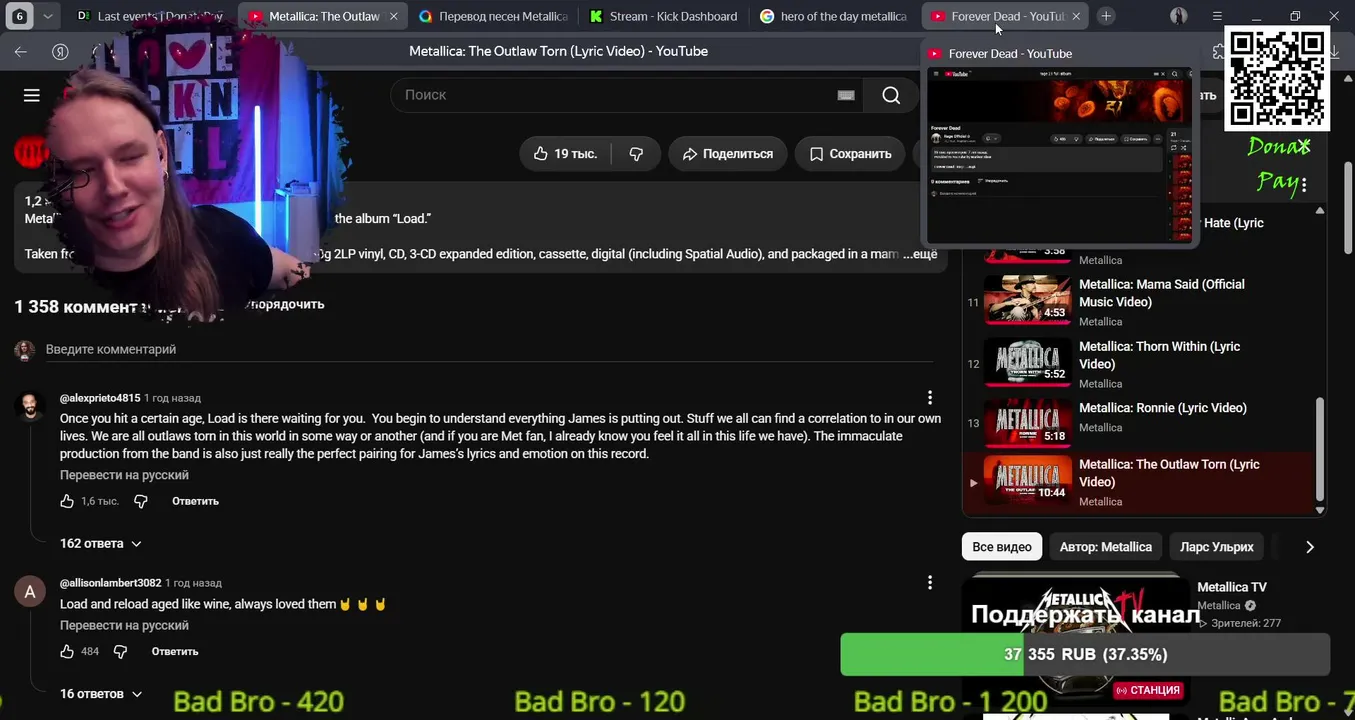Like the comment with 484 likes
1355x720 pixels.
pos(67,651)
